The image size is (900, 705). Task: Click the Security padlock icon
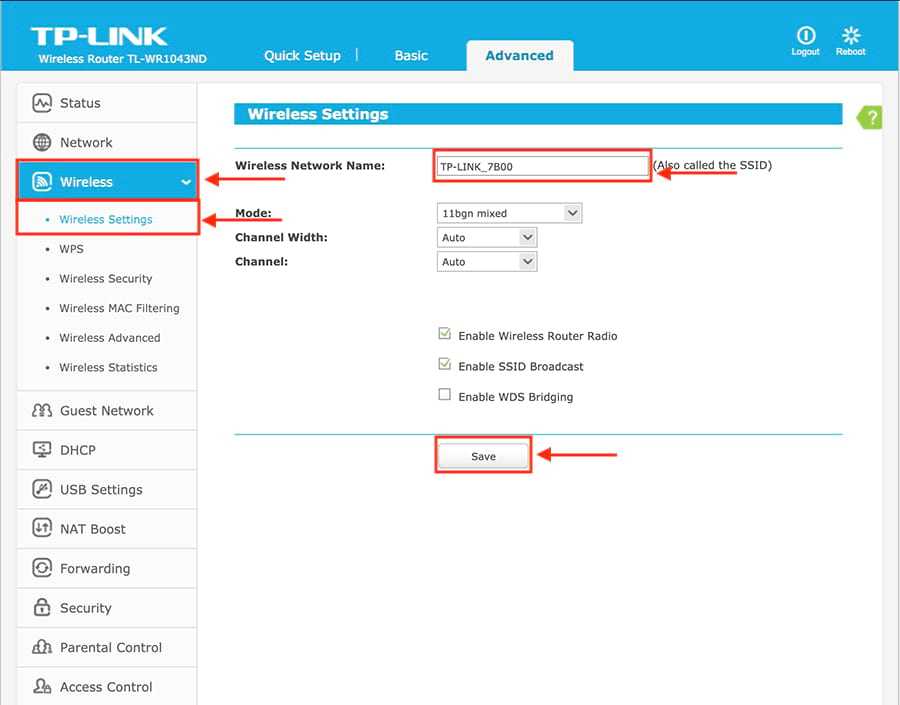pyautogui.click(x=42, y=607)
